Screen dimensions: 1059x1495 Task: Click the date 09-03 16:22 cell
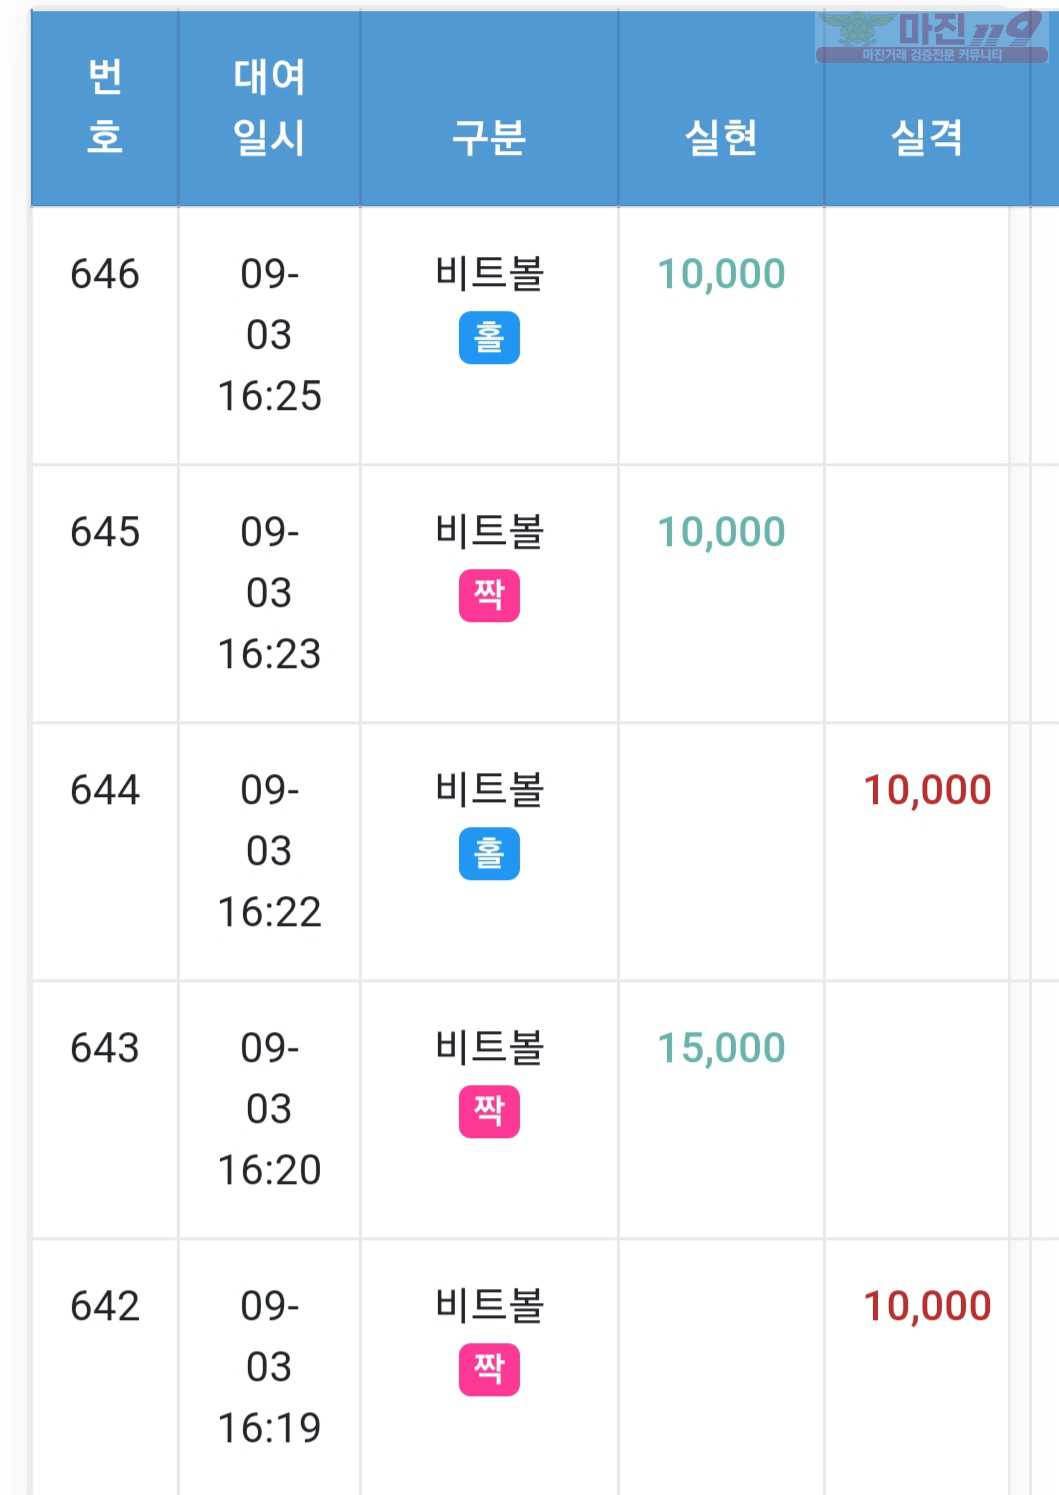pos(269,851)
